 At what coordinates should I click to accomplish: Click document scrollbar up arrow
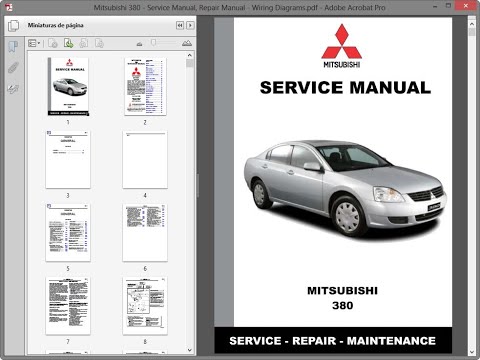(x=472, y=24)
